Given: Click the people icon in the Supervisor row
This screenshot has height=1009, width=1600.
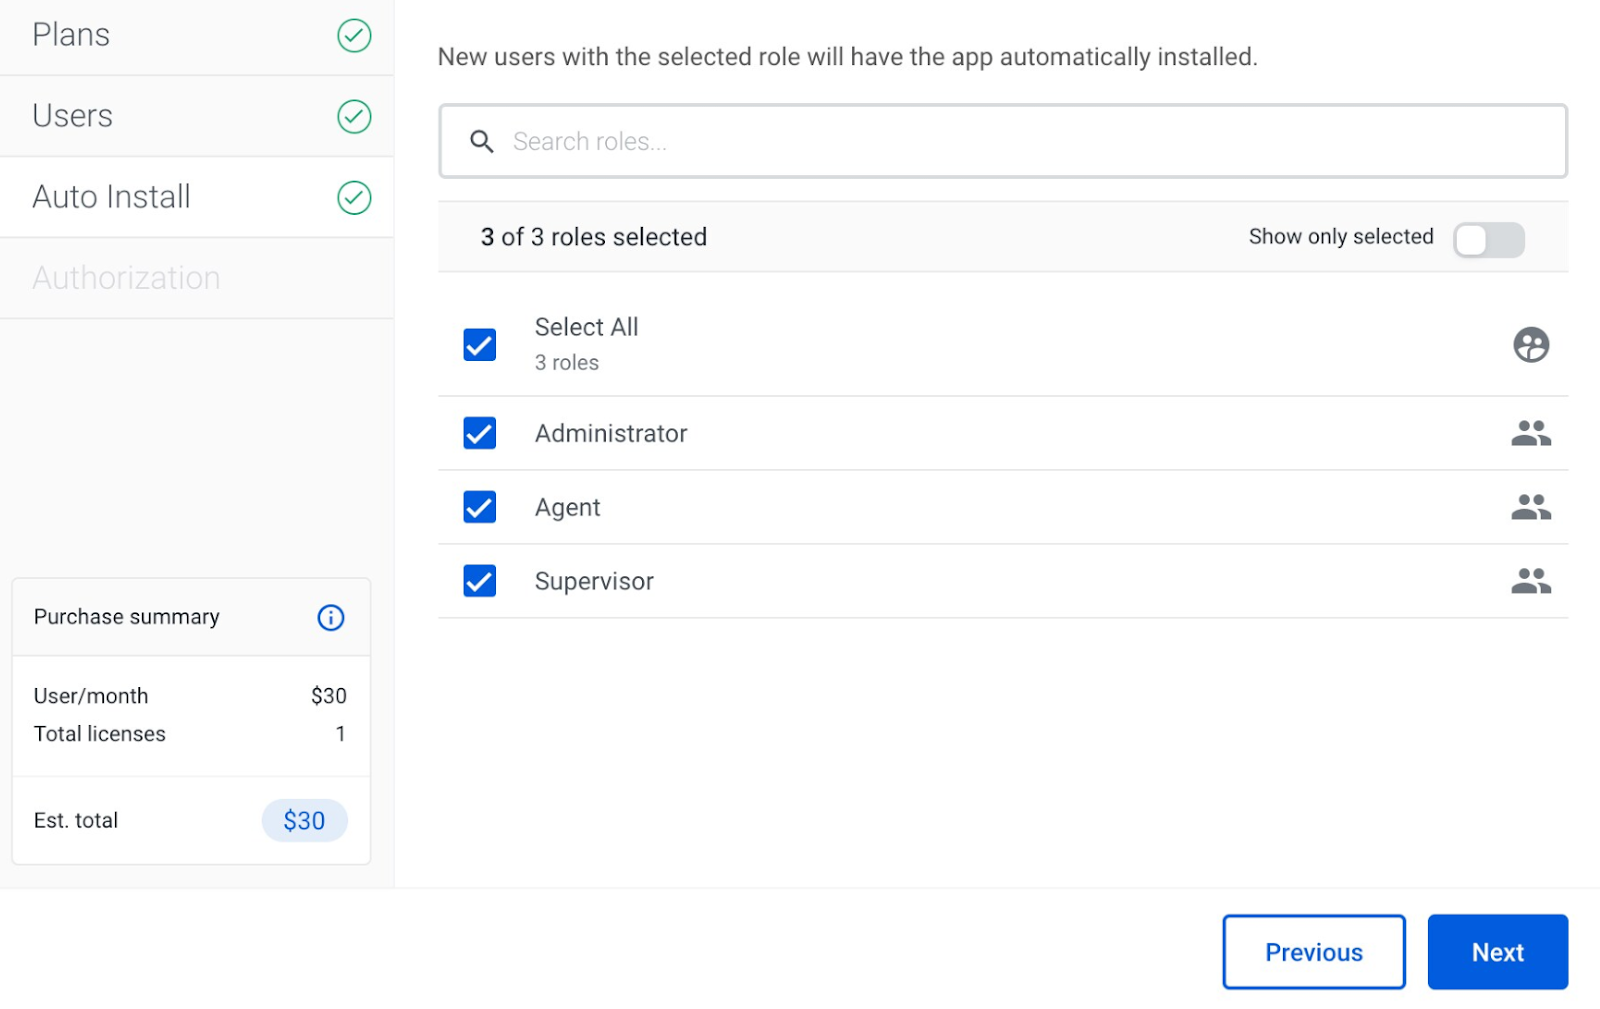Looking at the screenshot, I should [1531, 581].
